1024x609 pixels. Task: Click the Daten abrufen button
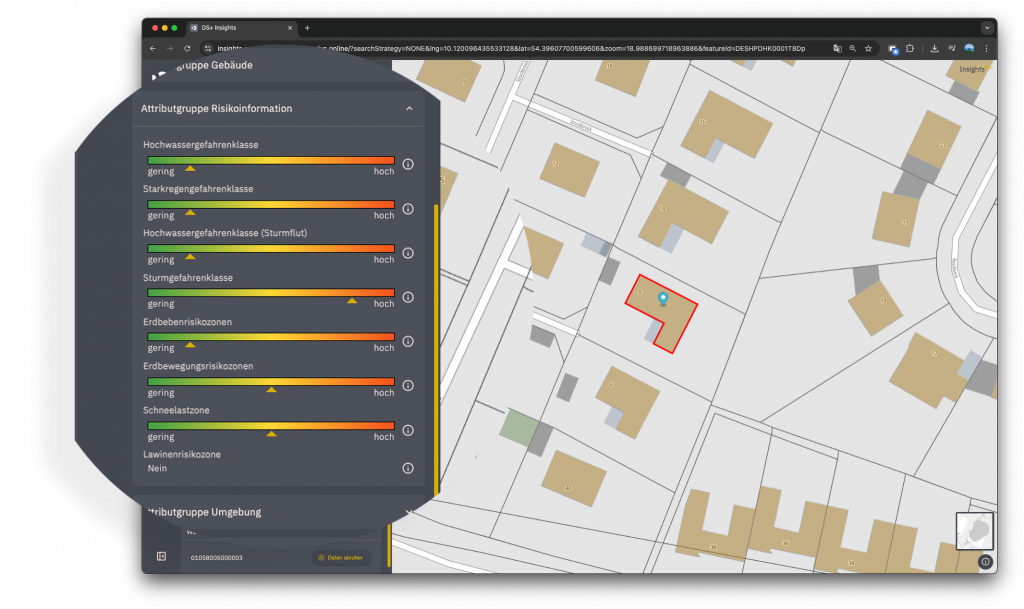(342, 557)
